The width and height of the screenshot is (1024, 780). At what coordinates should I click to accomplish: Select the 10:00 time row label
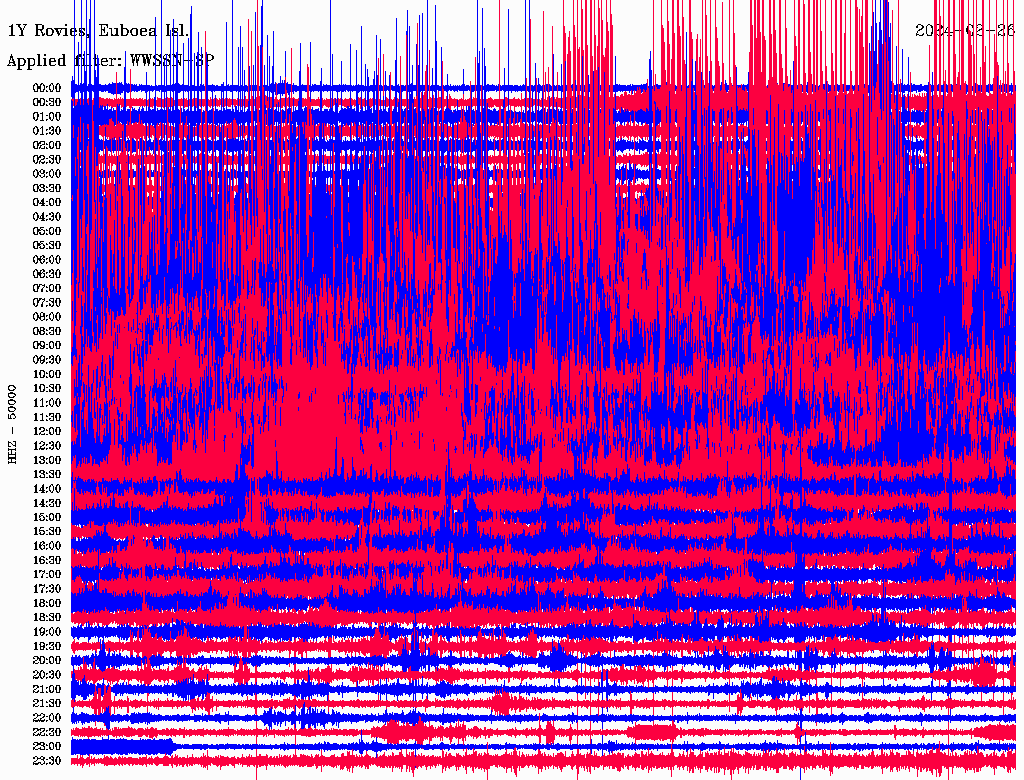coord(47,374)
